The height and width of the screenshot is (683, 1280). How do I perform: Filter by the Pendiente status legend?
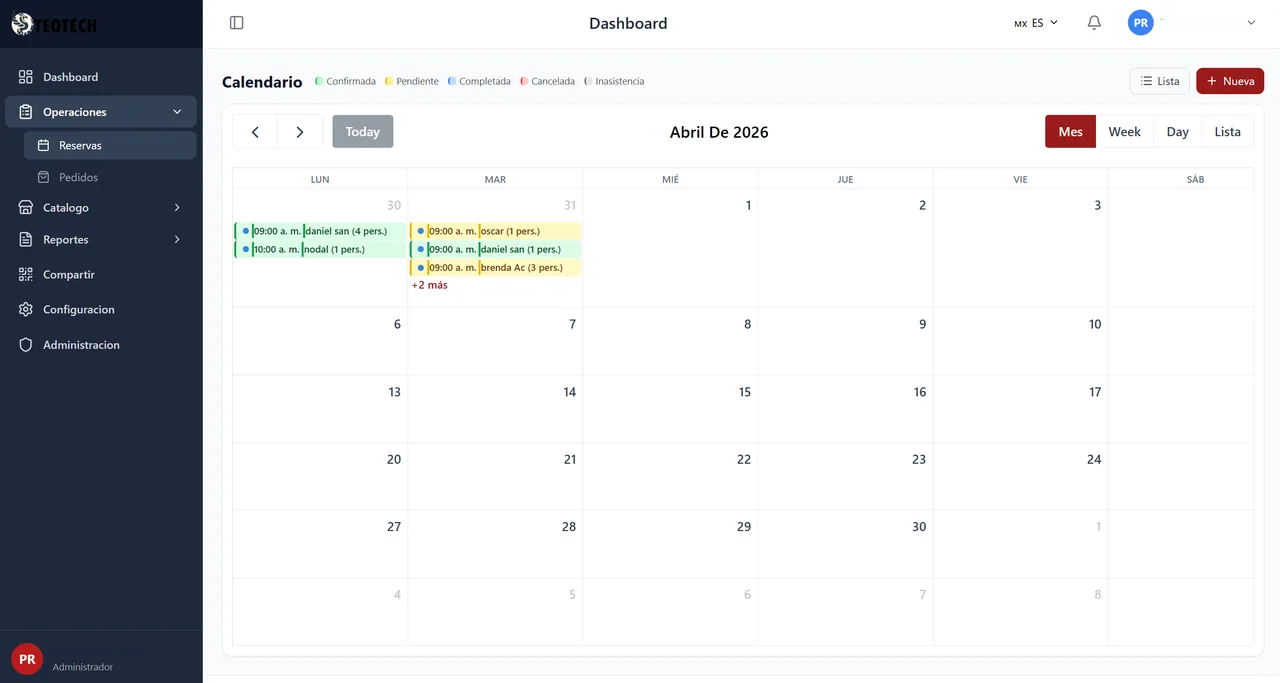411,81
